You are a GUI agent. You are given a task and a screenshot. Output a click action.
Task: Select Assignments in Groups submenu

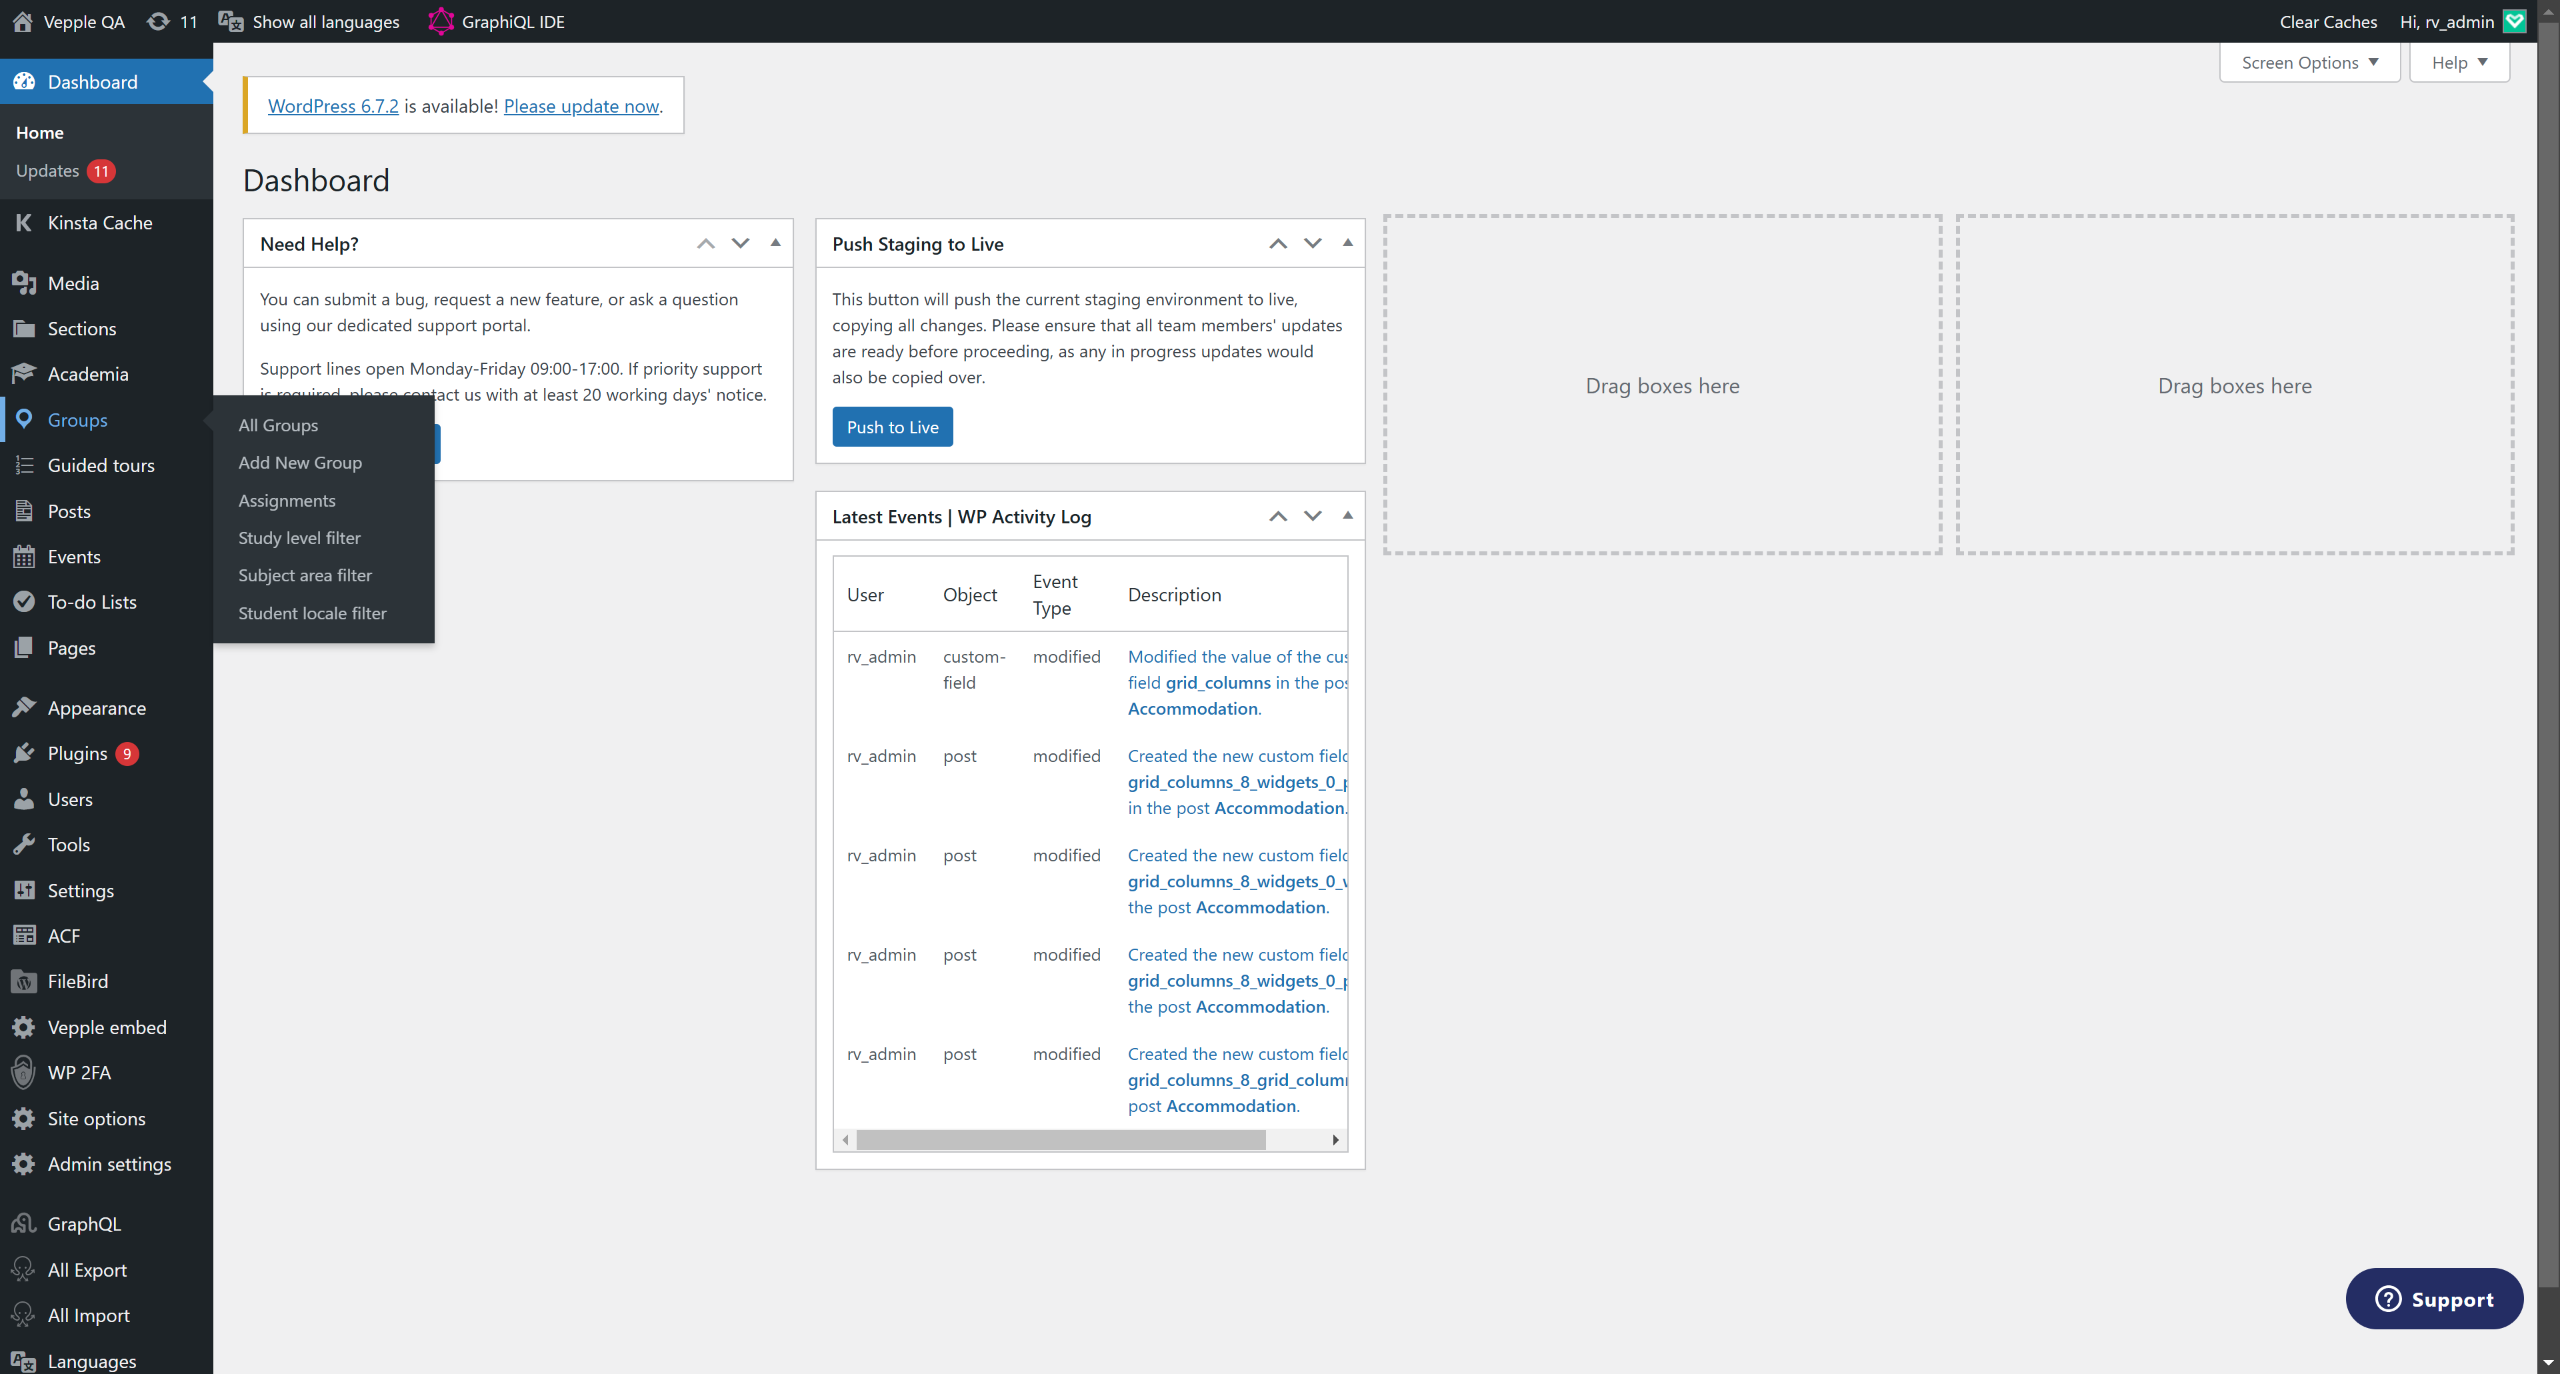coord(287,501)
